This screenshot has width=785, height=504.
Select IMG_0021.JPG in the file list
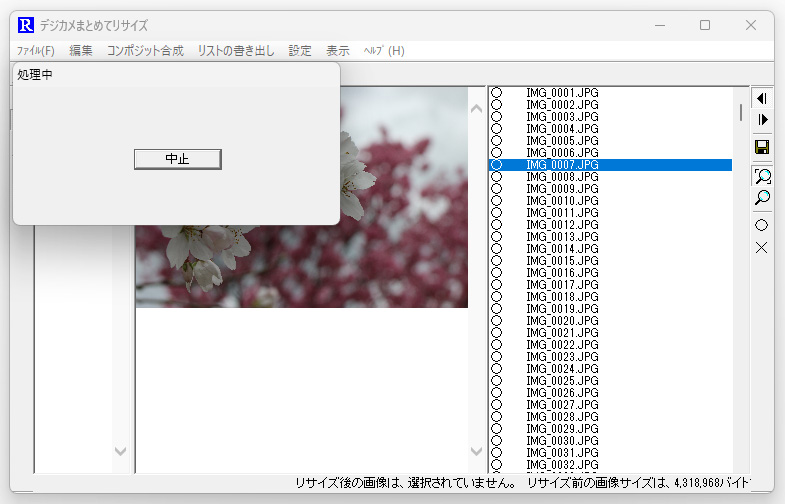click(x=610, y=333)
